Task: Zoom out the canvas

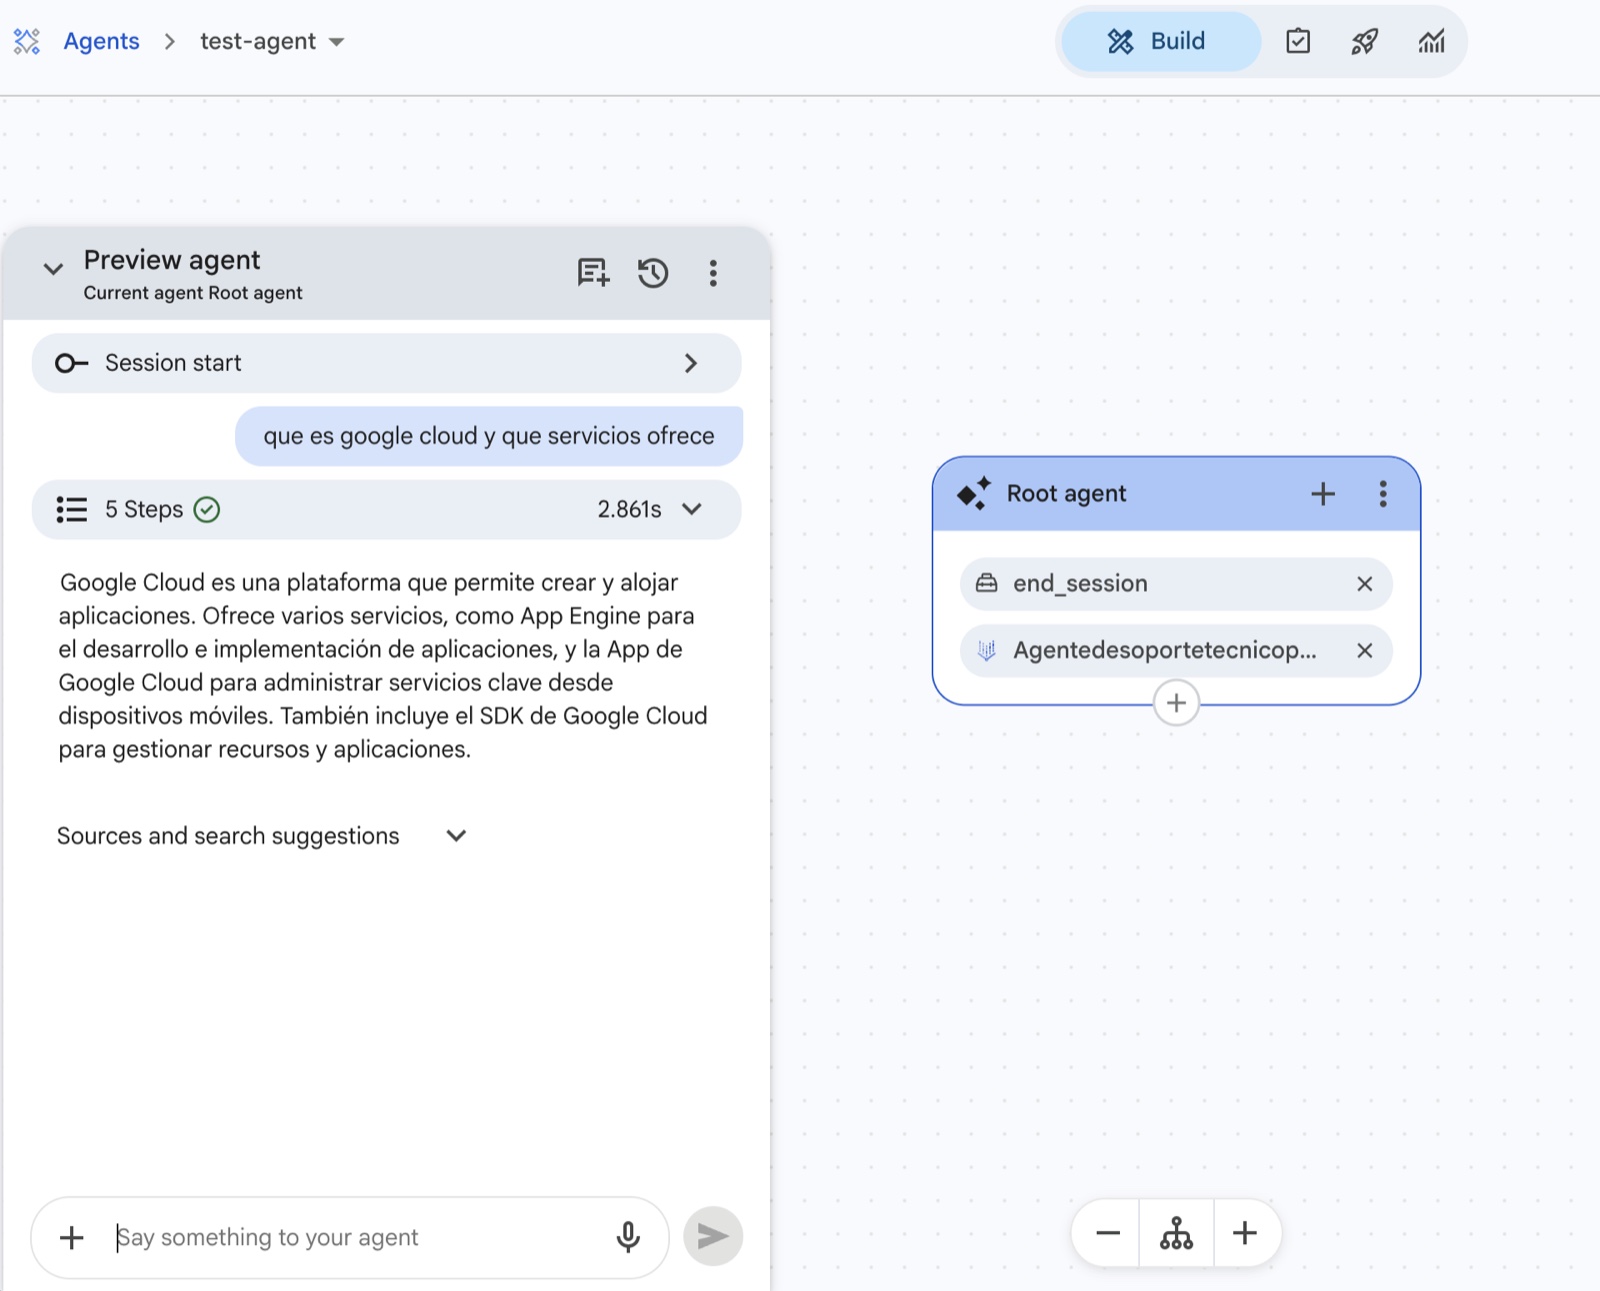Action: [x=1107, y=1233]
